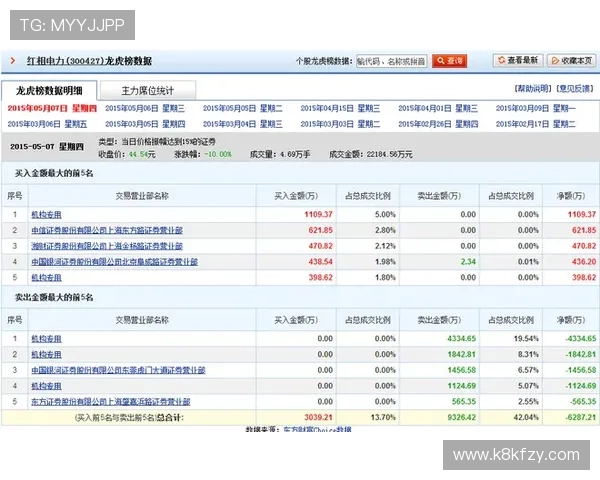Open 机构专用 link in the 5.00% buy row
Viewport: 600px width, 480px height.
pyautogui.click(x=46, y=215)
